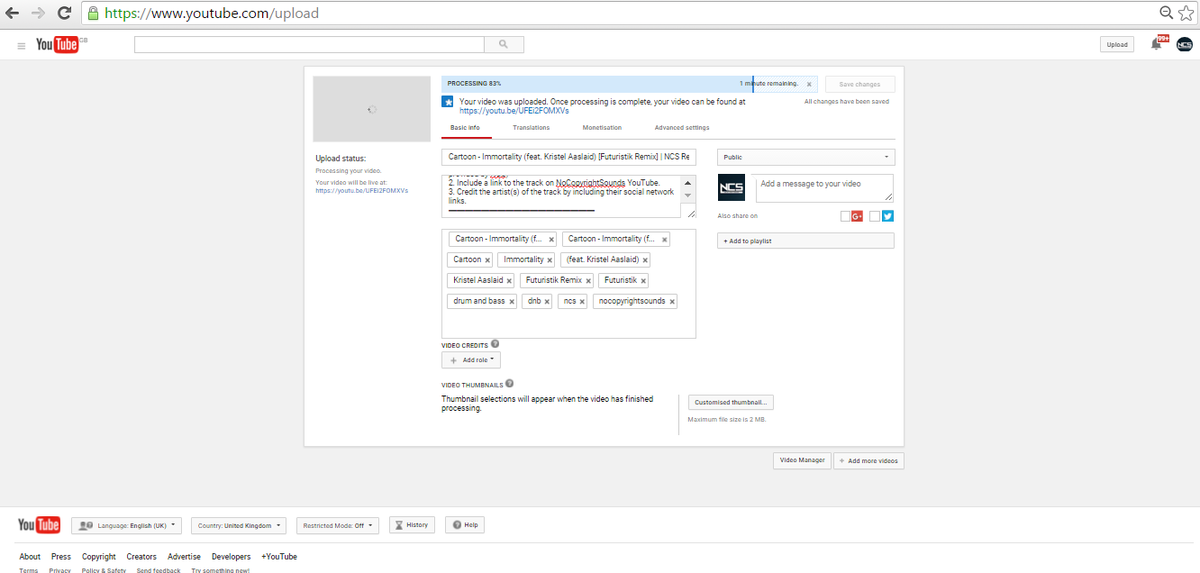Open the History button in footer

tap(412, 525)
